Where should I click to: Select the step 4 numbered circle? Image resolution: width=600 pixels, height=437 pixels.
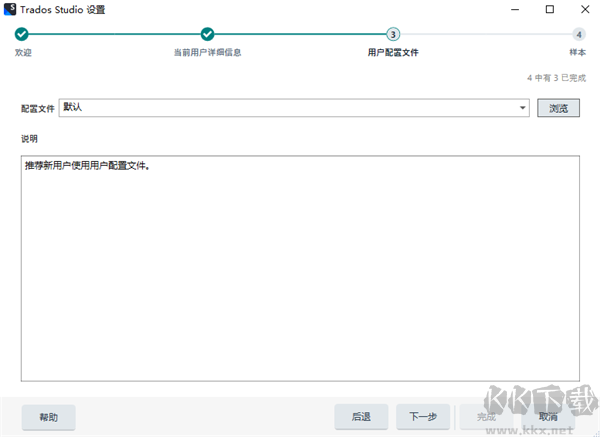(578, 34)
